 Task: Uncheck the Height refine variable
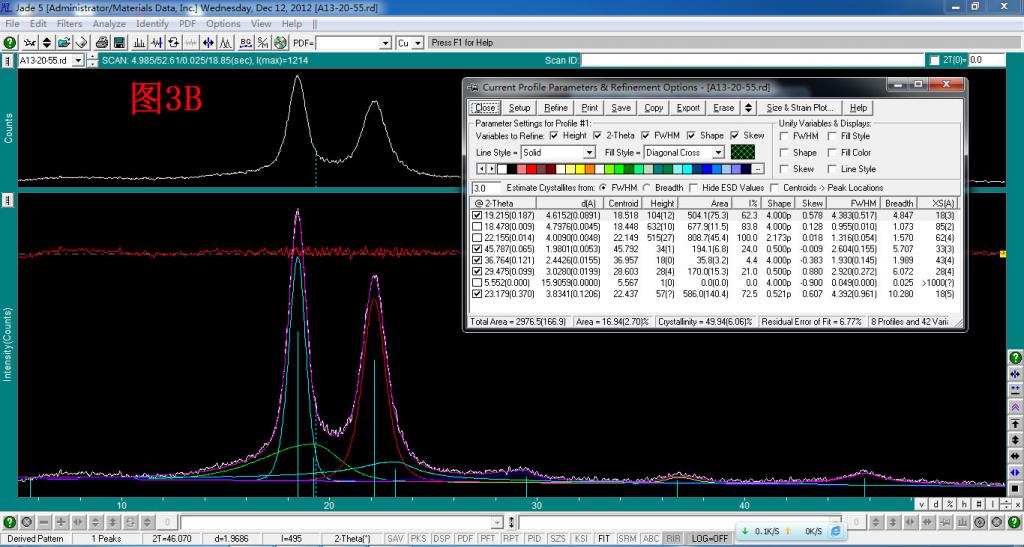pyautogui.click(x=554, y=135)
